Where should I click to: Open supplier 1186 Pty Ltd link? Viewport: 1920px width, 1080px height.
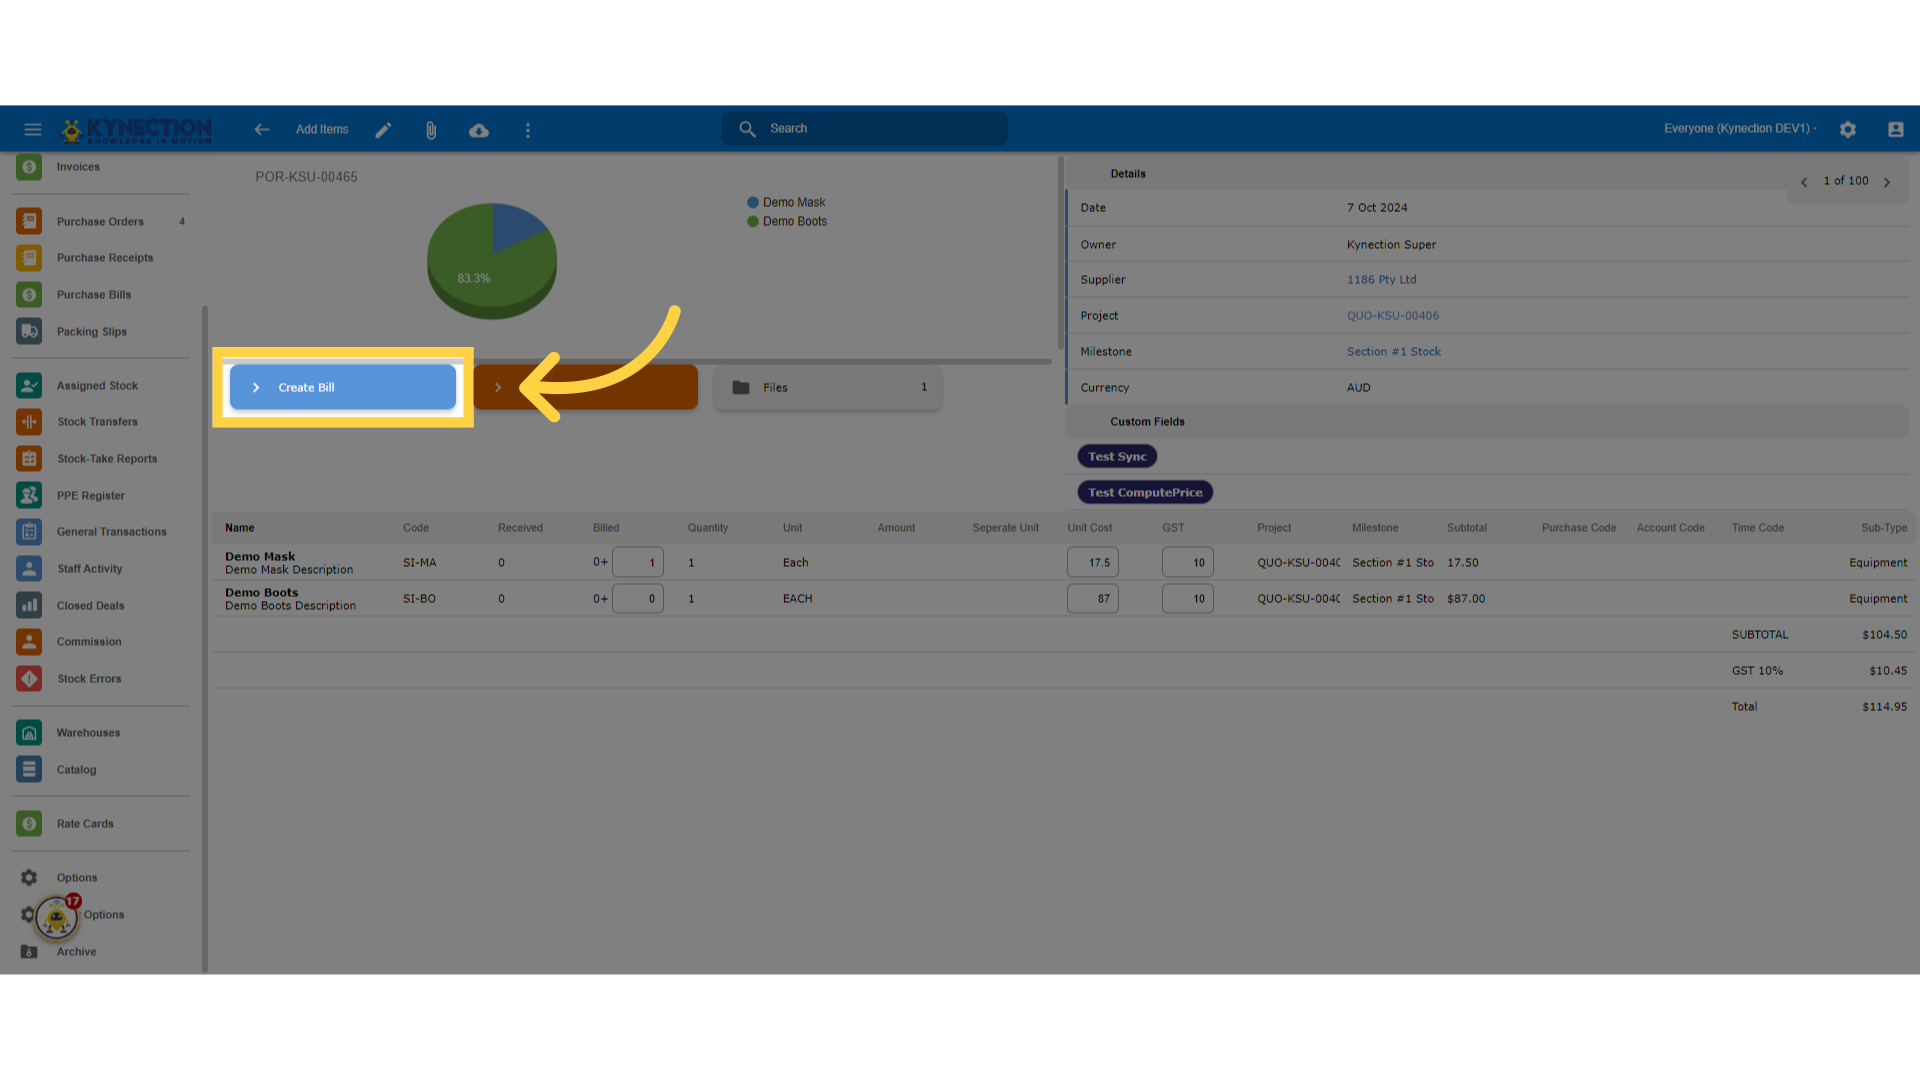pyautogui.click(x=1381, y=279)
